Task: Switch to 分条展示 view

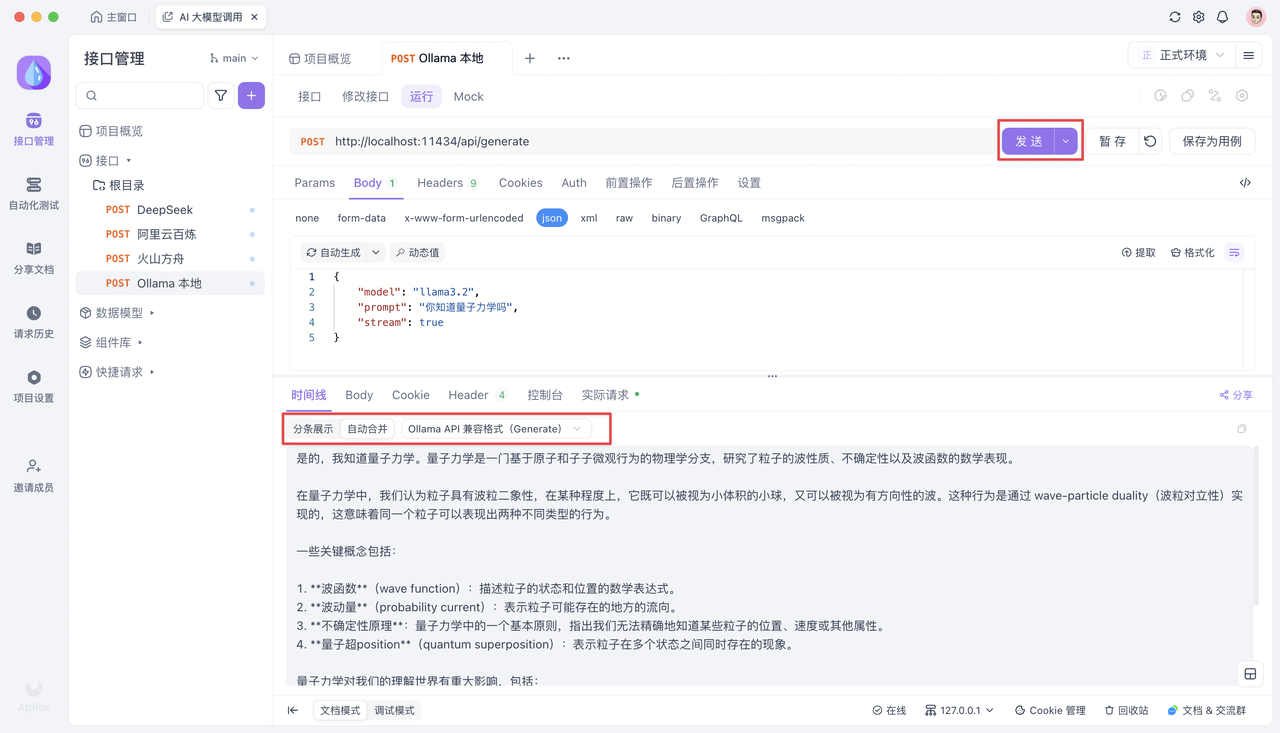Action: tap(313, 429)
